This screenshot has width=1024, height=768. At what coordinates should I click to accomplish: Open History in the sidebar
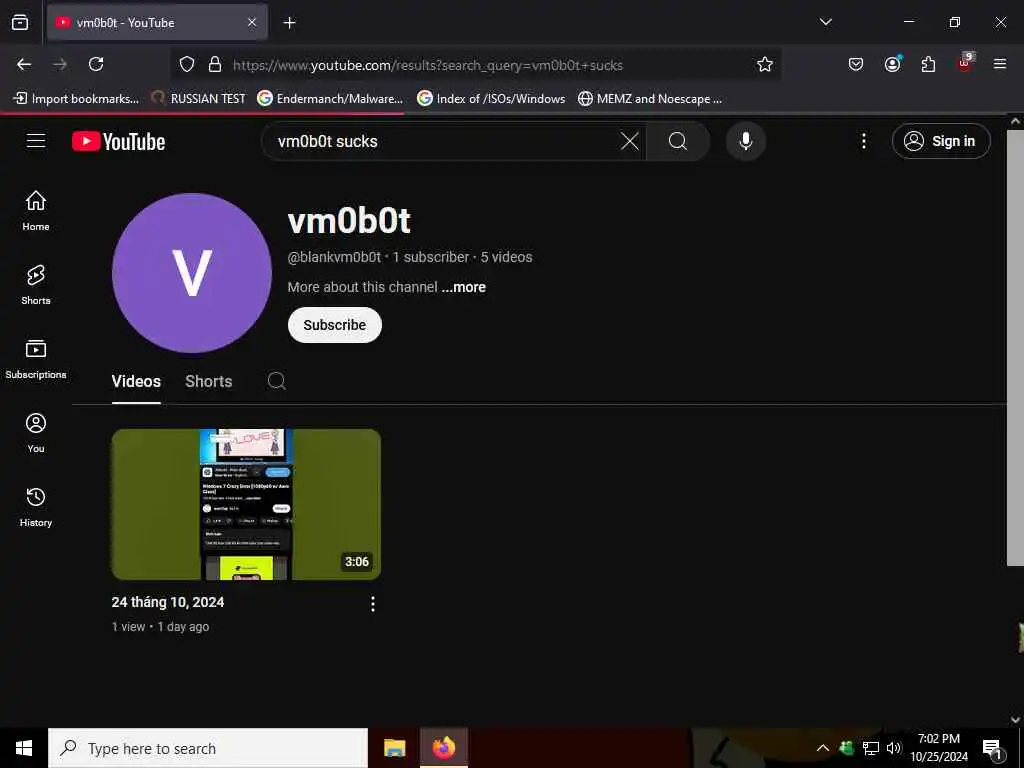click(36, 507)
